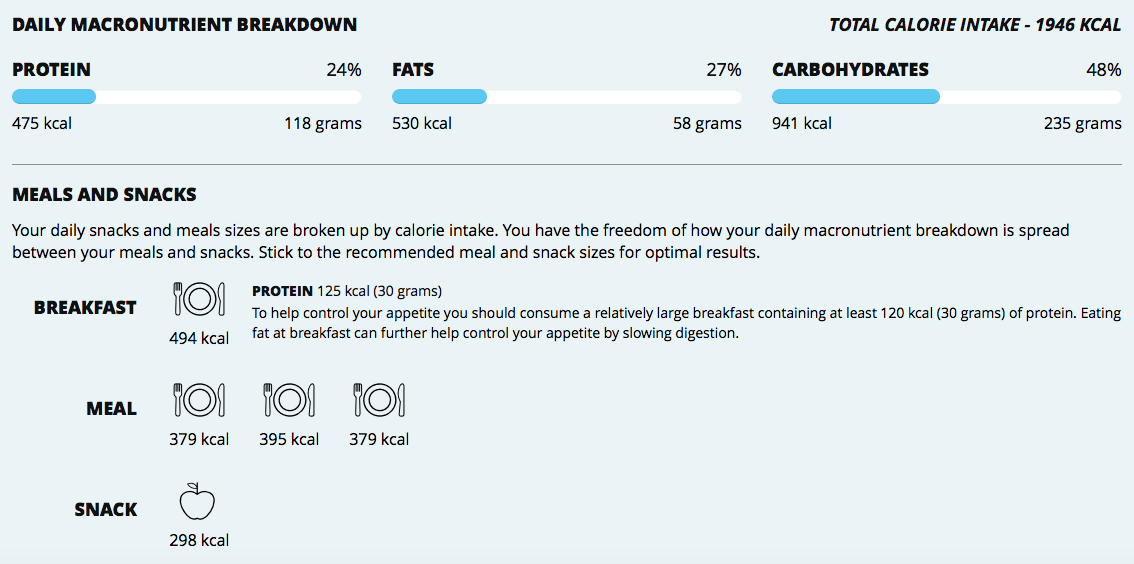Screen dimensions: 1134x564
Task: Click the Daily Macronutrient Breakdown title
Action: point(184,25)
